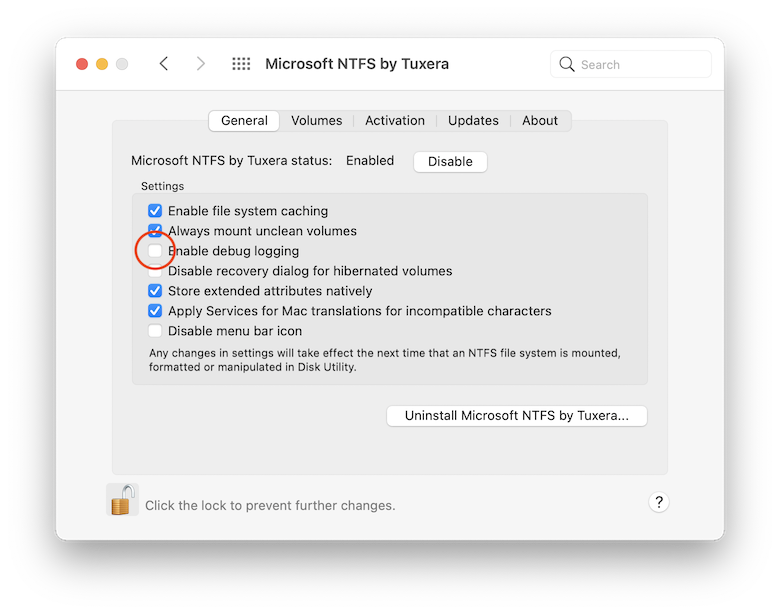The width and height of the screenshot is (780, 614).
Task: Check Disable recovery dialog for hibernated volumes
Action: (x=155, y=271)
